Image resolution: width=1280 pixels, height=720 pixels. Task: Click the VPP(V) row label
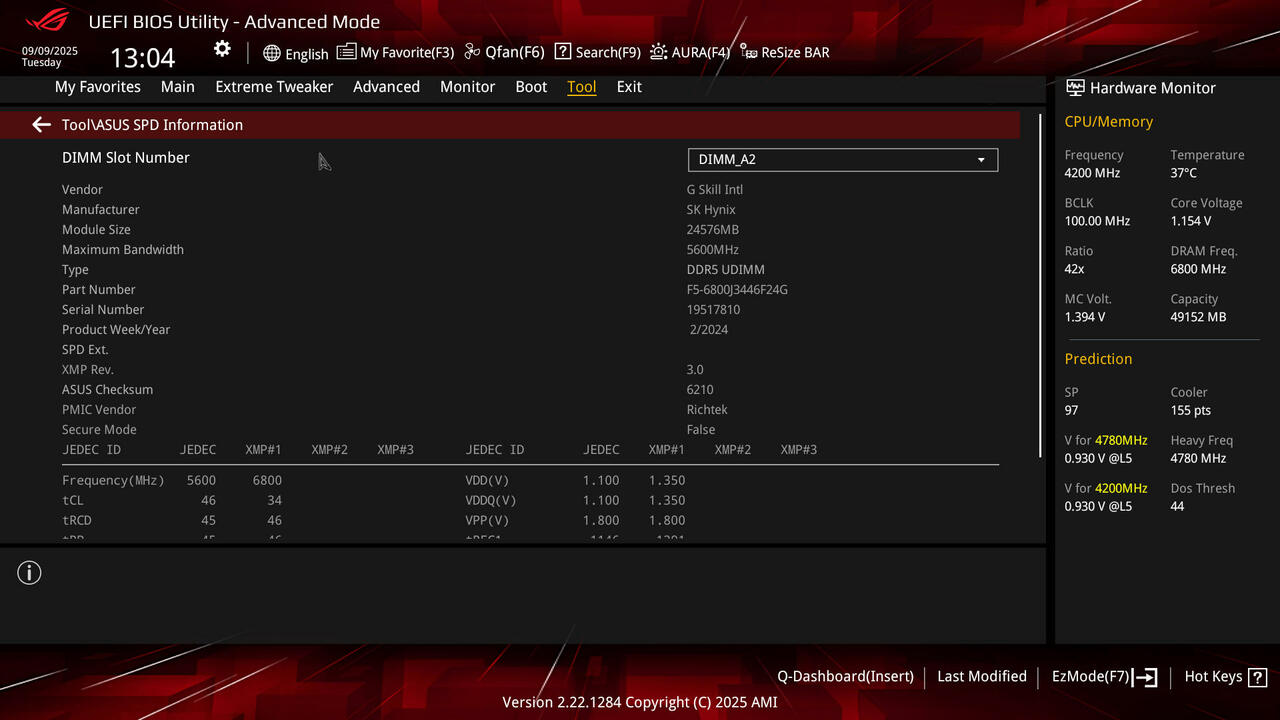[487, 520]
